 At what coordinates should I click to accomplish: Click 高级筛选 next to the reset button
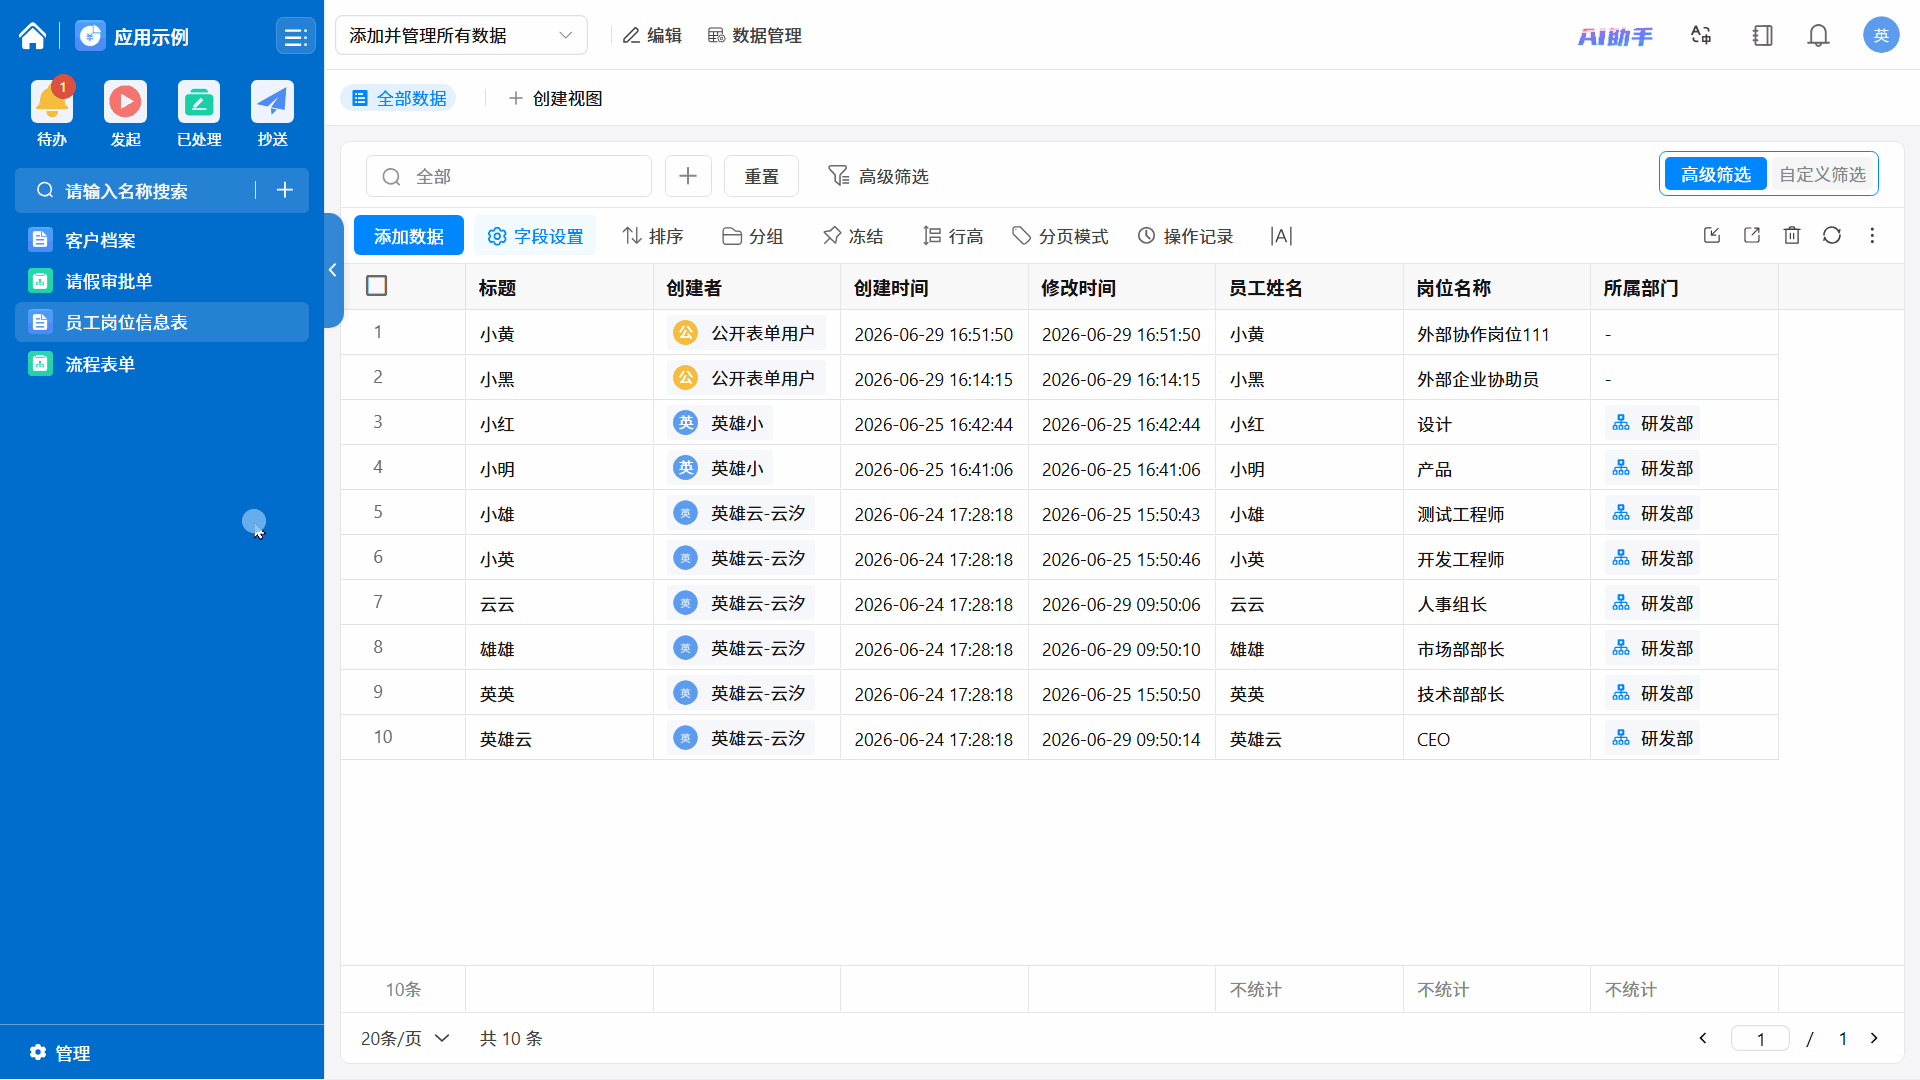tap(878, 176)
